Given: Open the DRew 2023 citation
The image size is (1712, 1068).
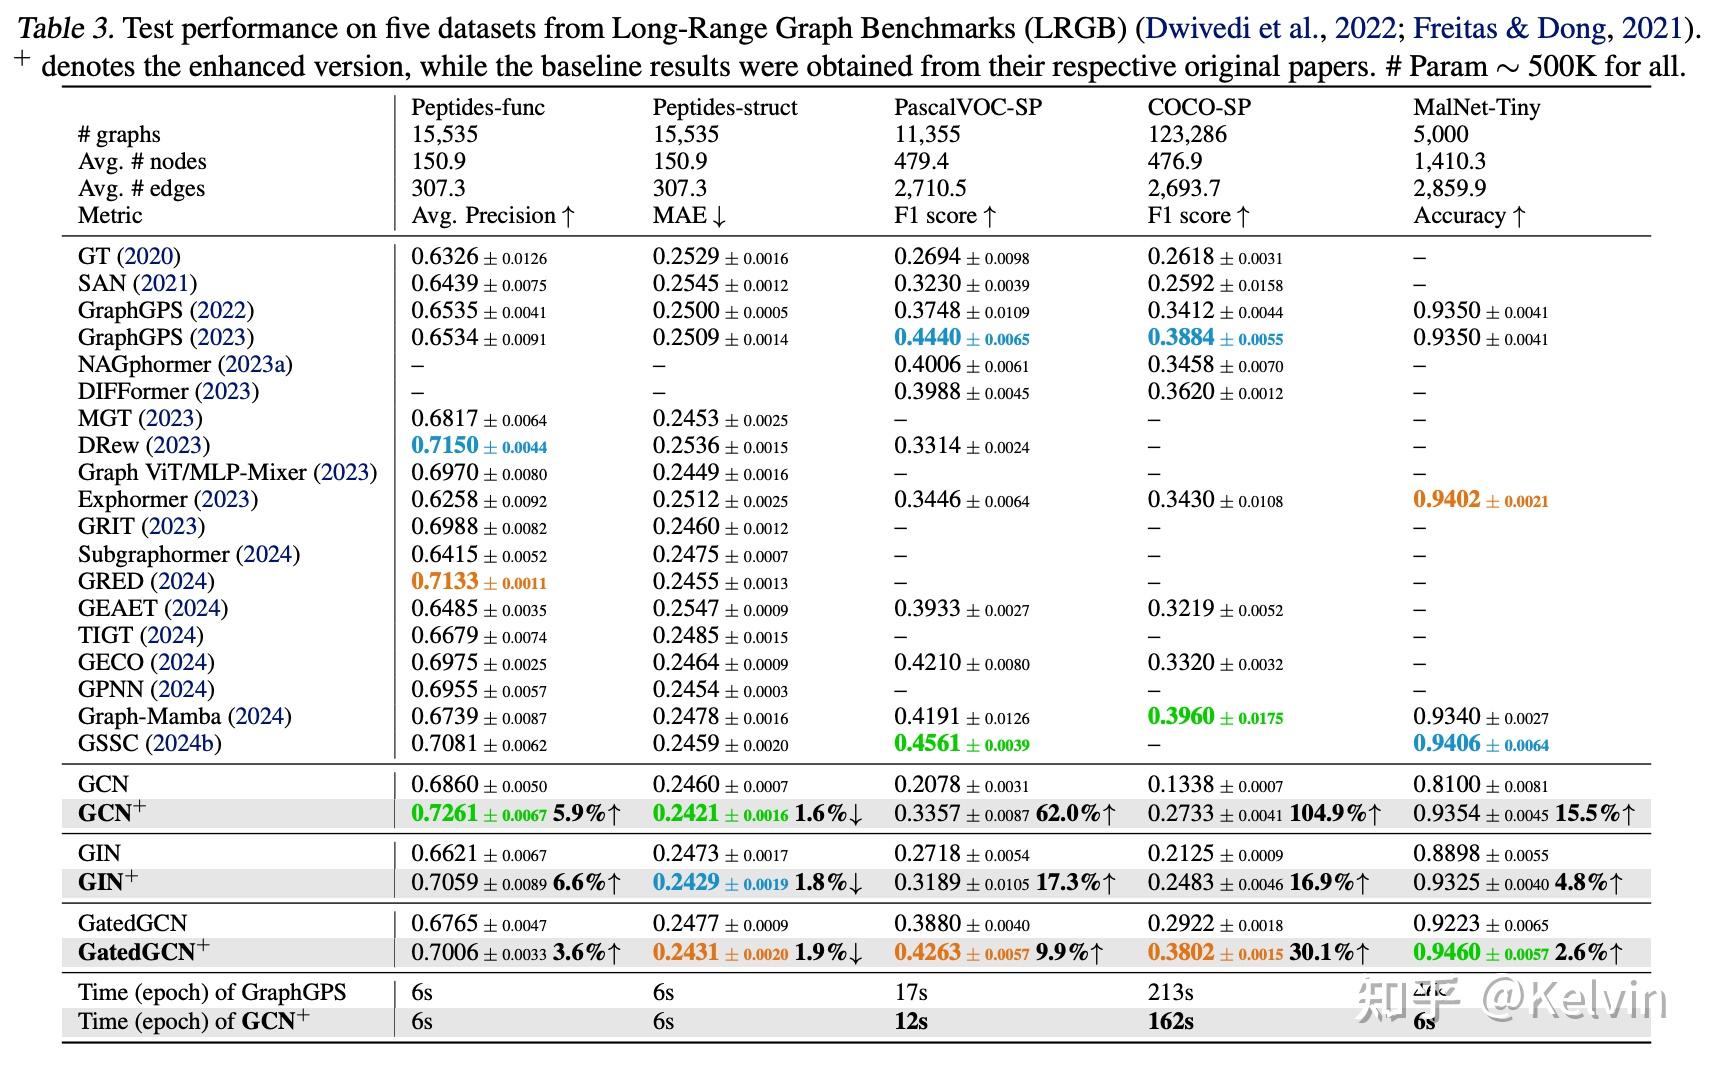Looking at the screenshot, I should (178, 445).
